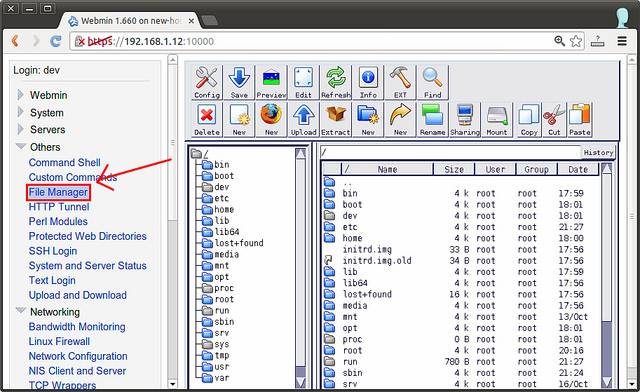Open the Info toolbar icon
This screenshot has width=640, height=392.
pos(368,82)
